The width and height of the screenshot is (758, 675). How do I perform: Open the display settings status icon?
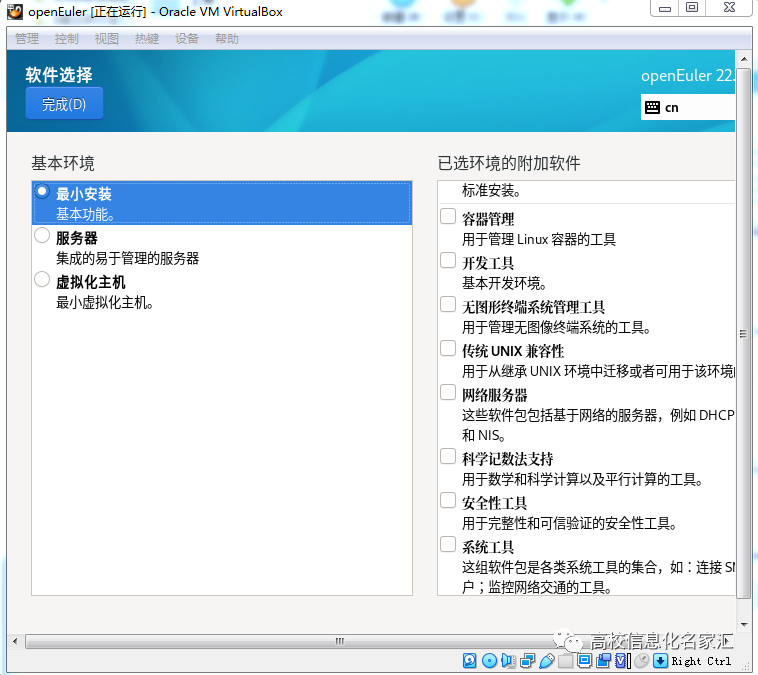[584, 660]
